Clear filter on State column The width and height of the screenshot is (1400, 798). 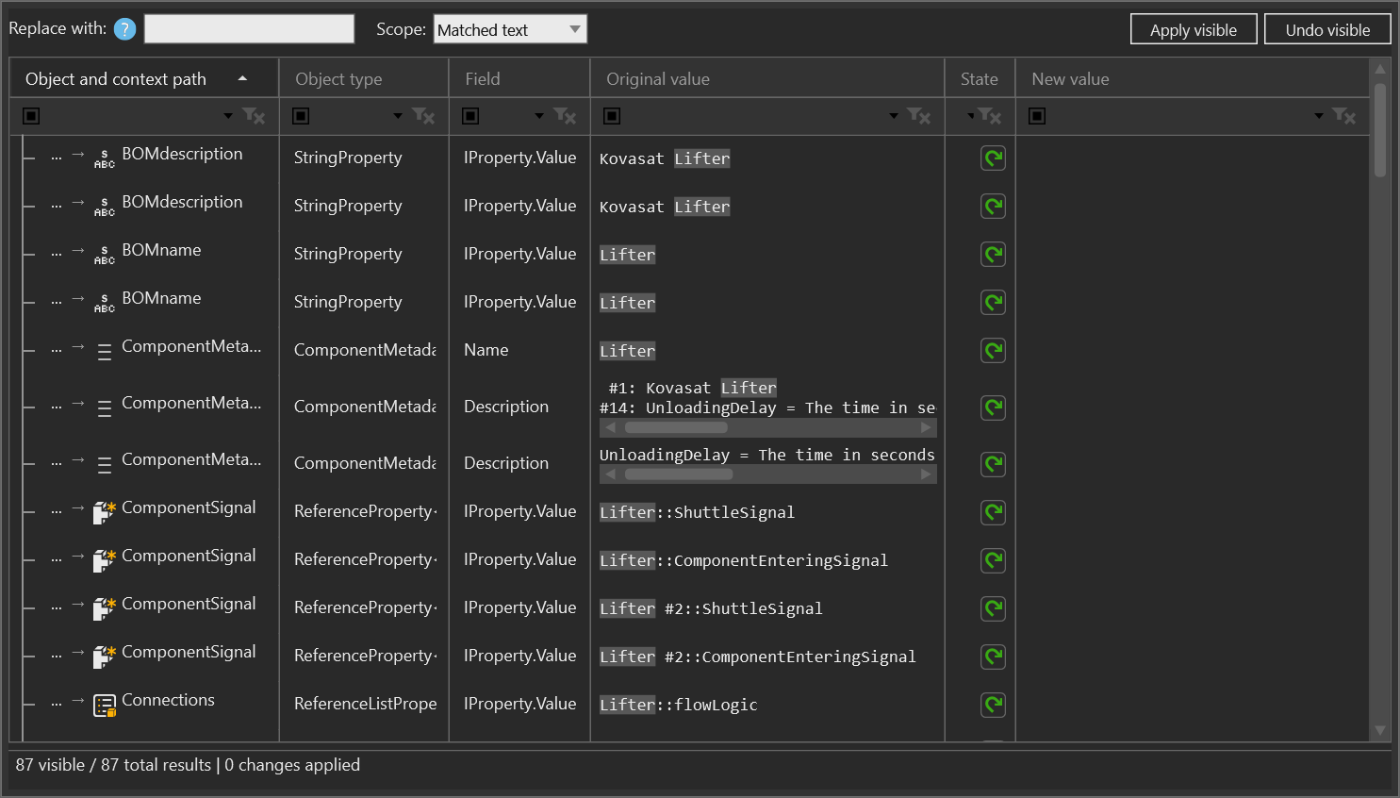coord(991,116)
